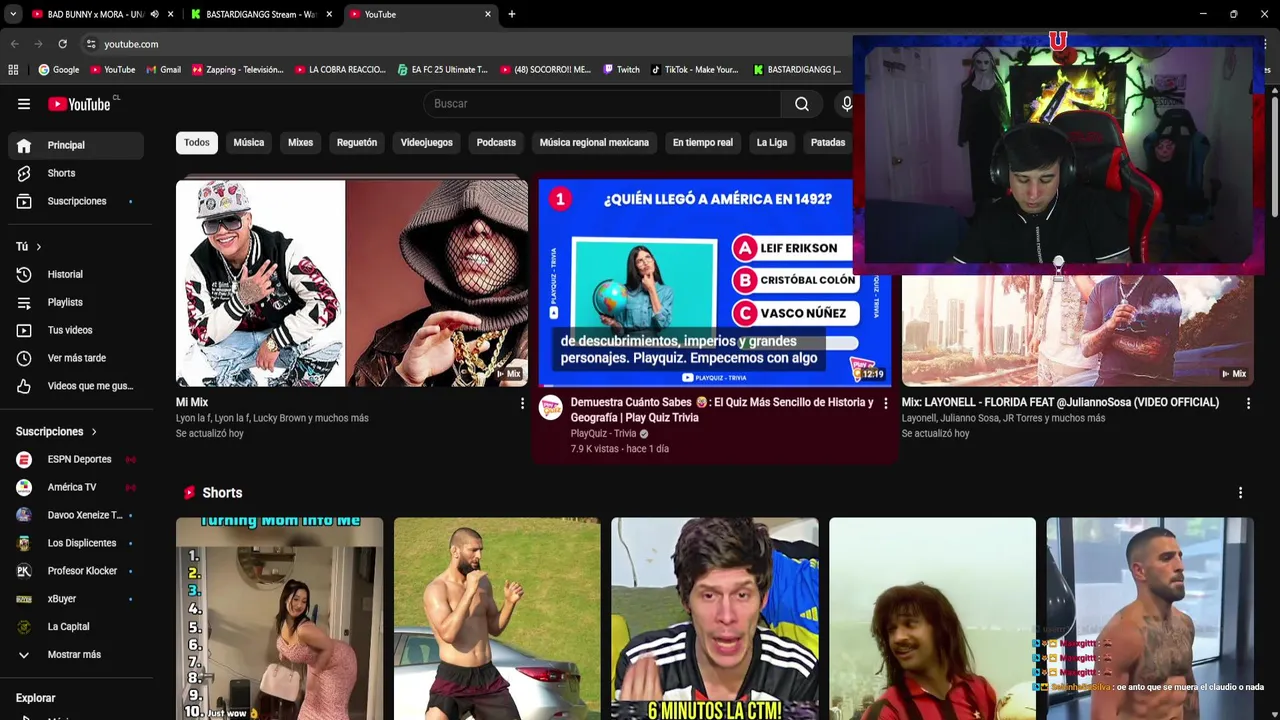Open Historial in the sidebar
This screenshot has height=720, width=1280.
[x=76, y=274]
